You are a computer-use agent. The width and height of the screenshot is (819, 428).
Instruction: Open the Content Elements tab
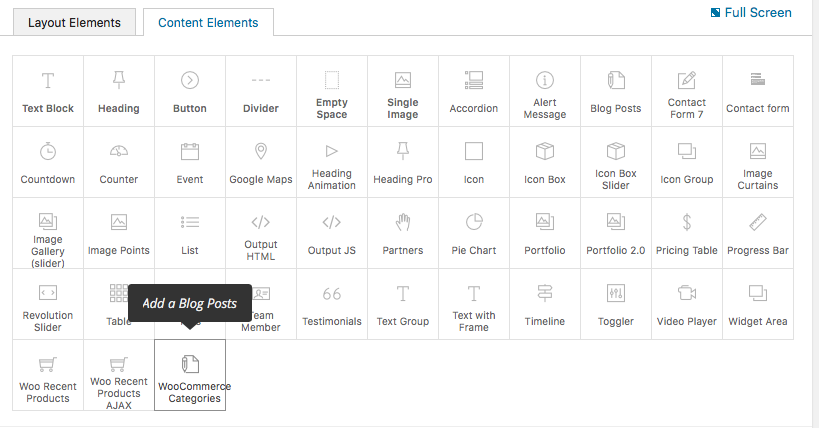coord(208,22)
